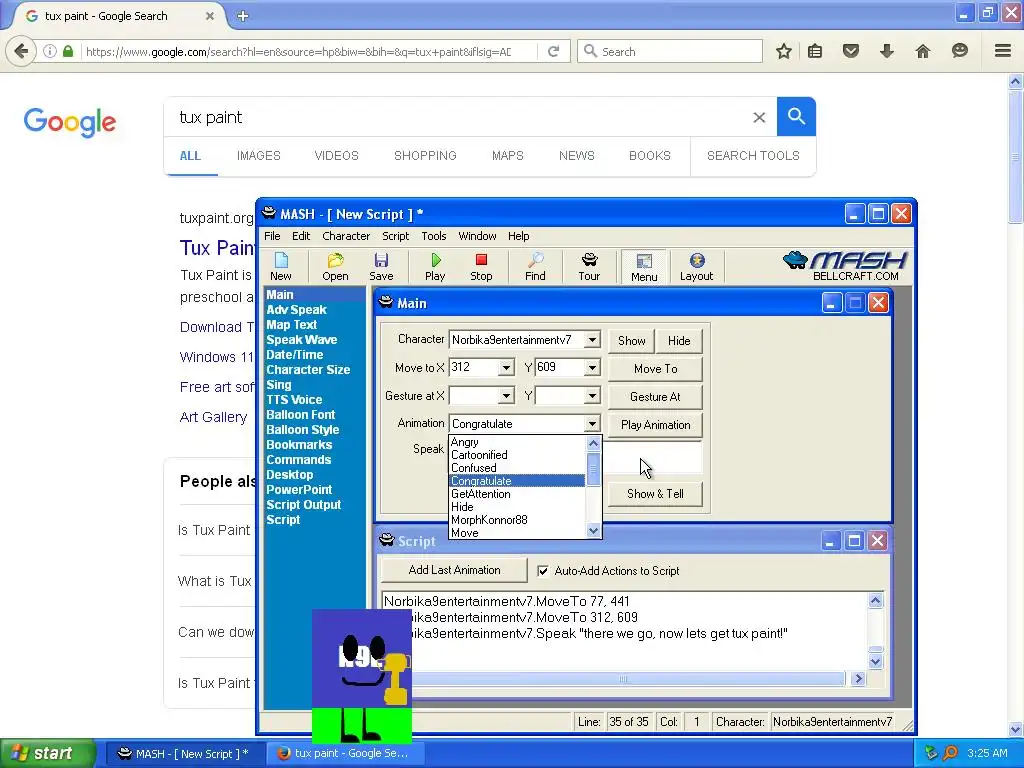The width and height of the screenshot is (1024, 768).
Task: Show bookmarks list icon in Firefox
Action: pyautogui.click(x=815, y=51)
